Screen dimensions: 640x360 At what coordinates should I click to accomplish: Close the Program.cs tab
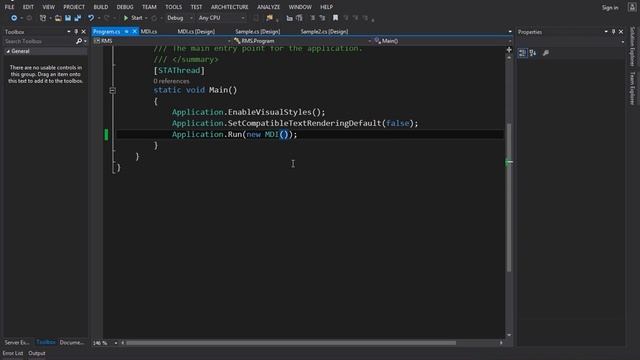coord(134,31)
